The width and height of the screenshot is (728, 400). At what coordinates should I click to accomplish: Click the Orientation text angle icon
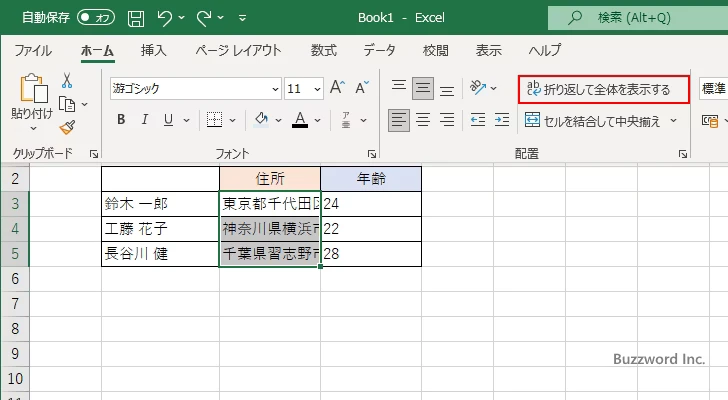click(x=478, y=87)
